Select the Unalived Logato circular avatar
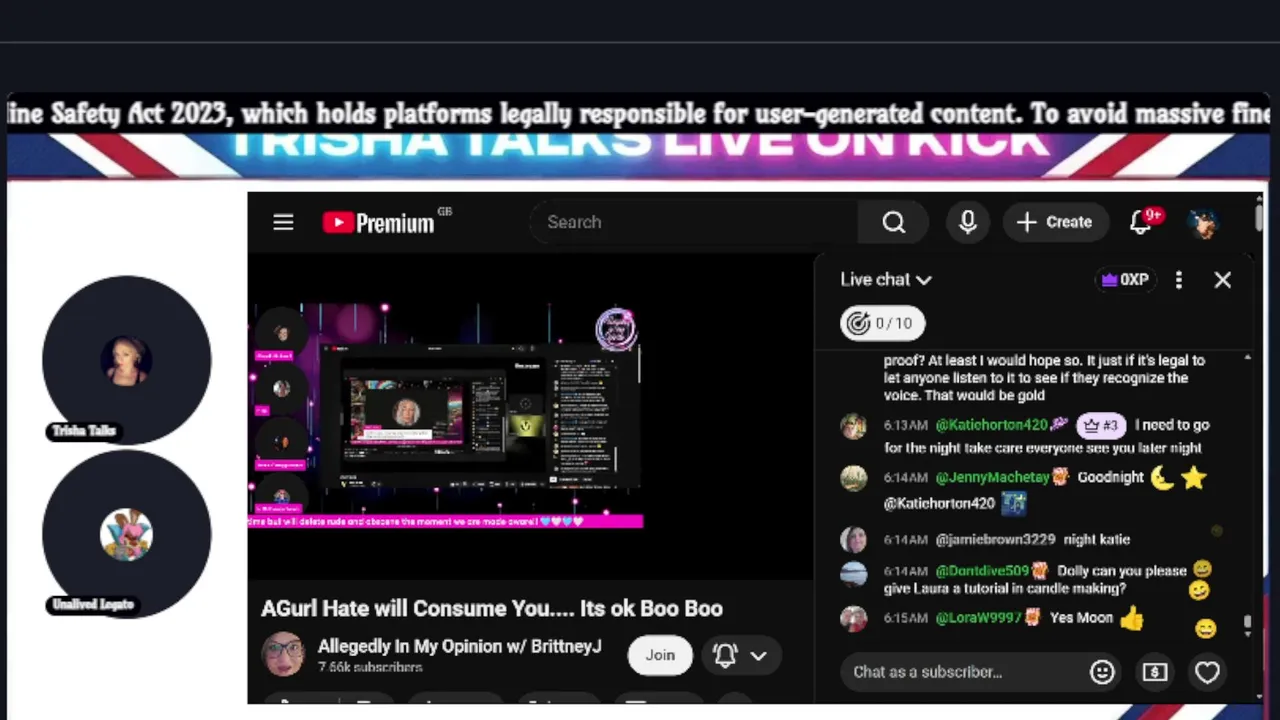Viewport: 1280px width, 720px height. pos(127,534)
